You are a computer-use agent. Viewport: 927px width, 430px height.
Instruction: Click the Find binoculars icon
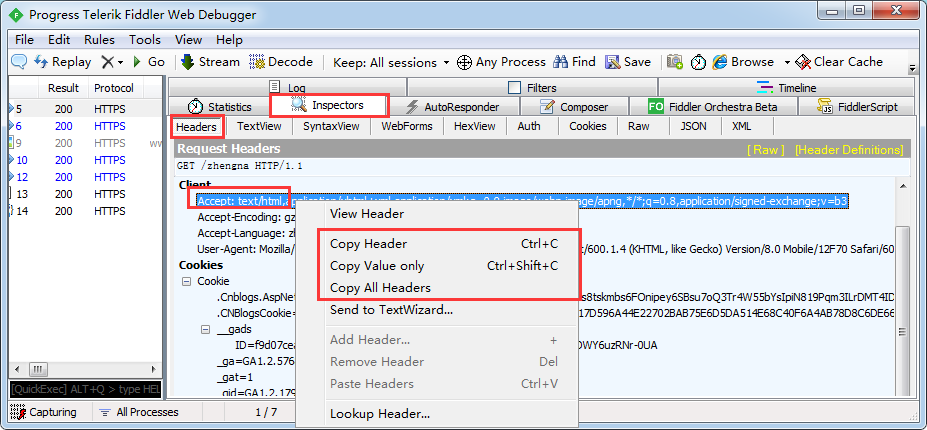coord(560,62)
